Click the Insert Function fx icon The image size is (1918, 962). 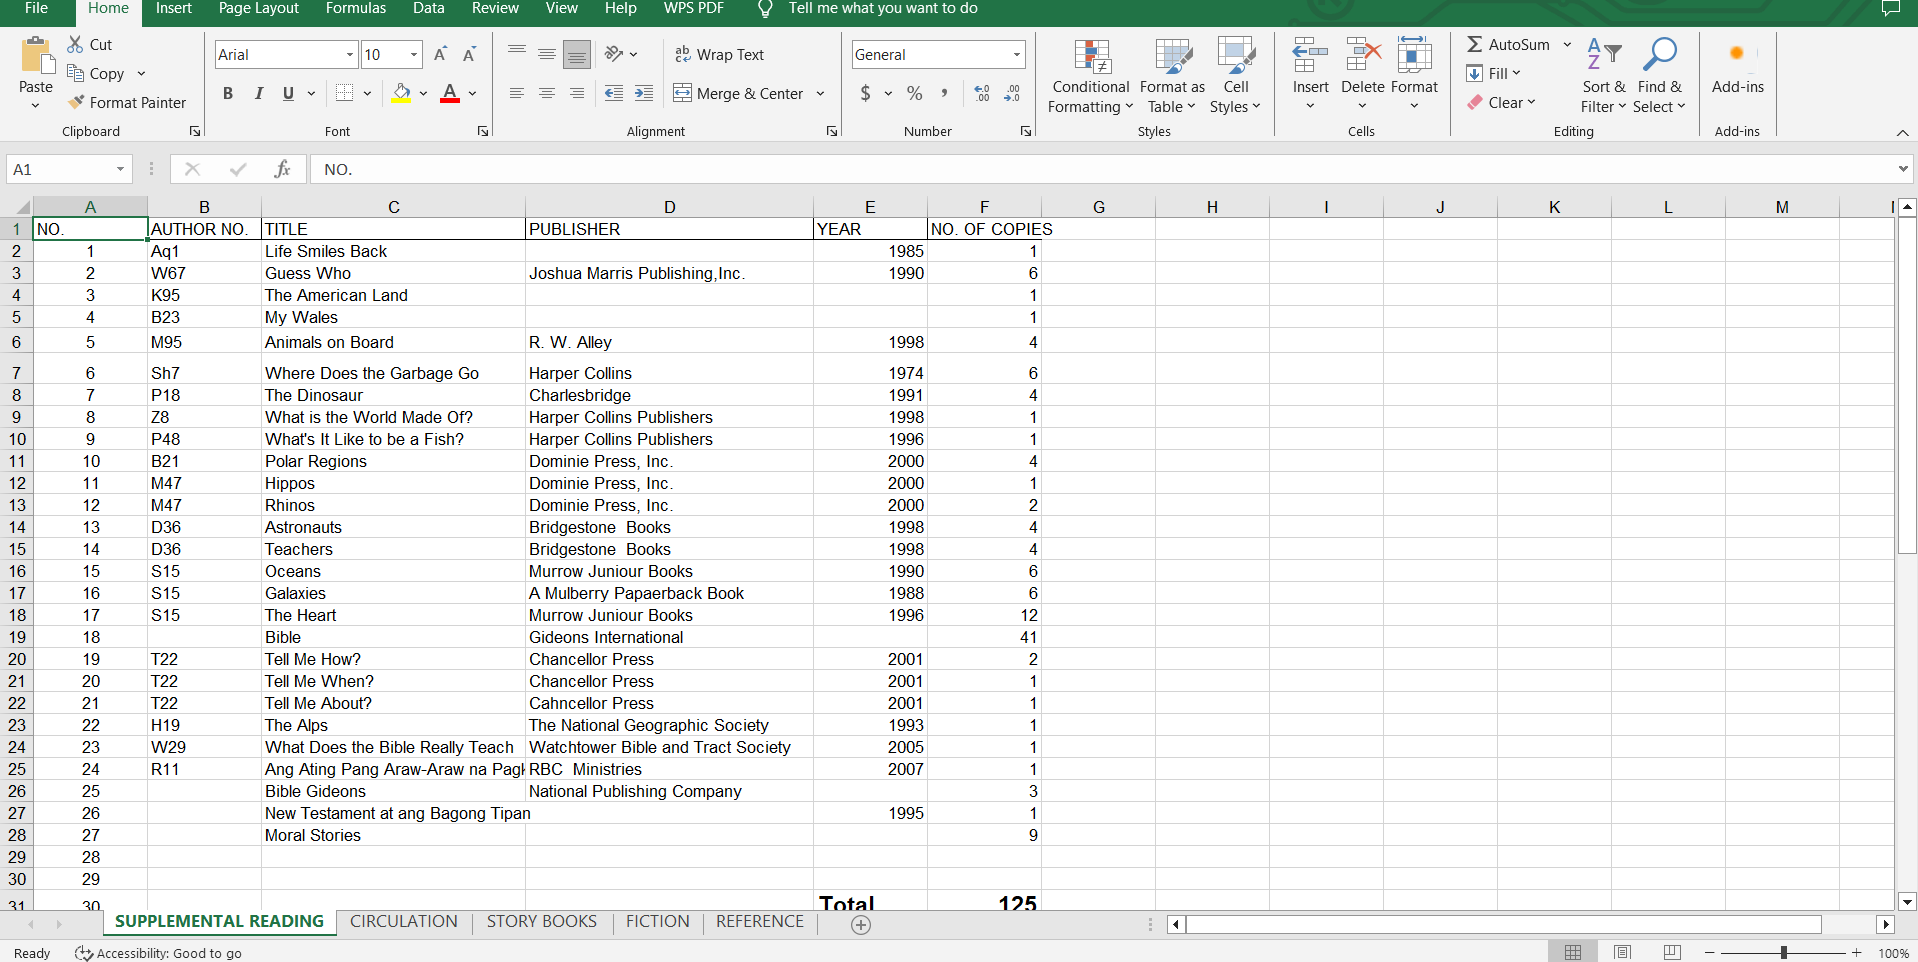pos(282,169)
